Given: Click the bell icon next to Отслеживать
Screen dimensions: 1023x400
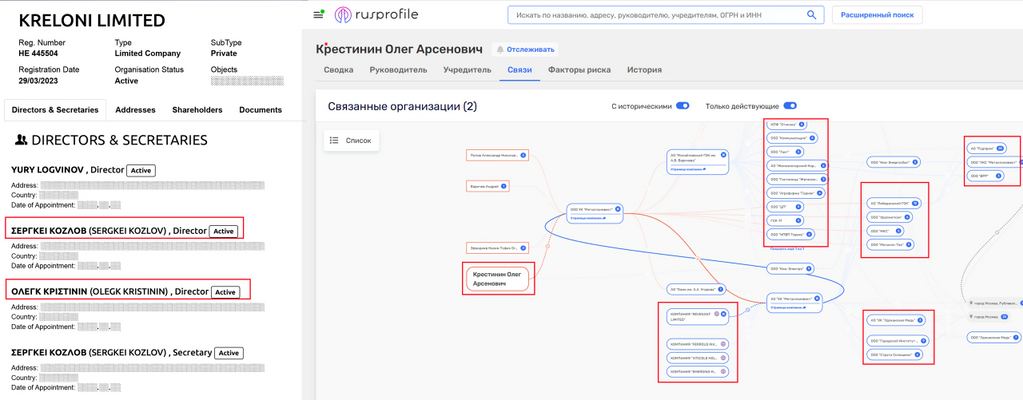Looking at the screenshot, I should (499, 49).
